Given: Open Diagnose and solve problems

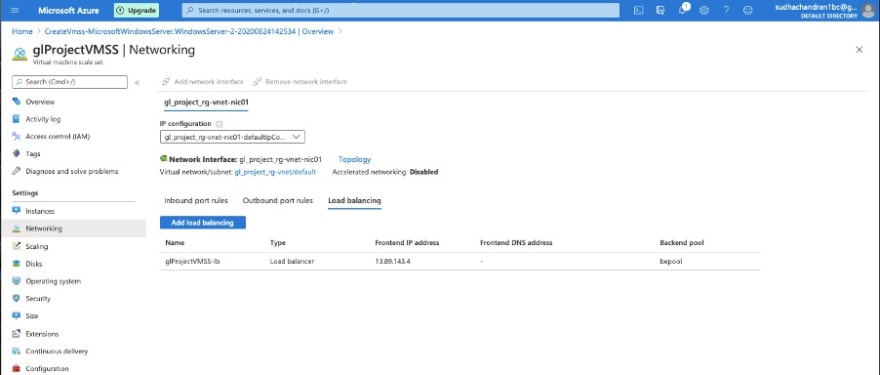Looking at the screenshot, I should point(72,171).
